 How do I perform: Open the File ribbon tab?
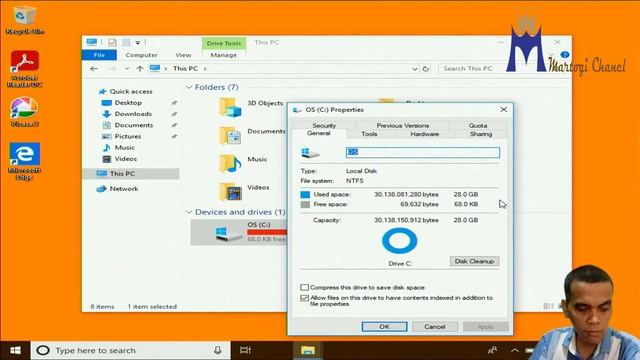point(99,55)
